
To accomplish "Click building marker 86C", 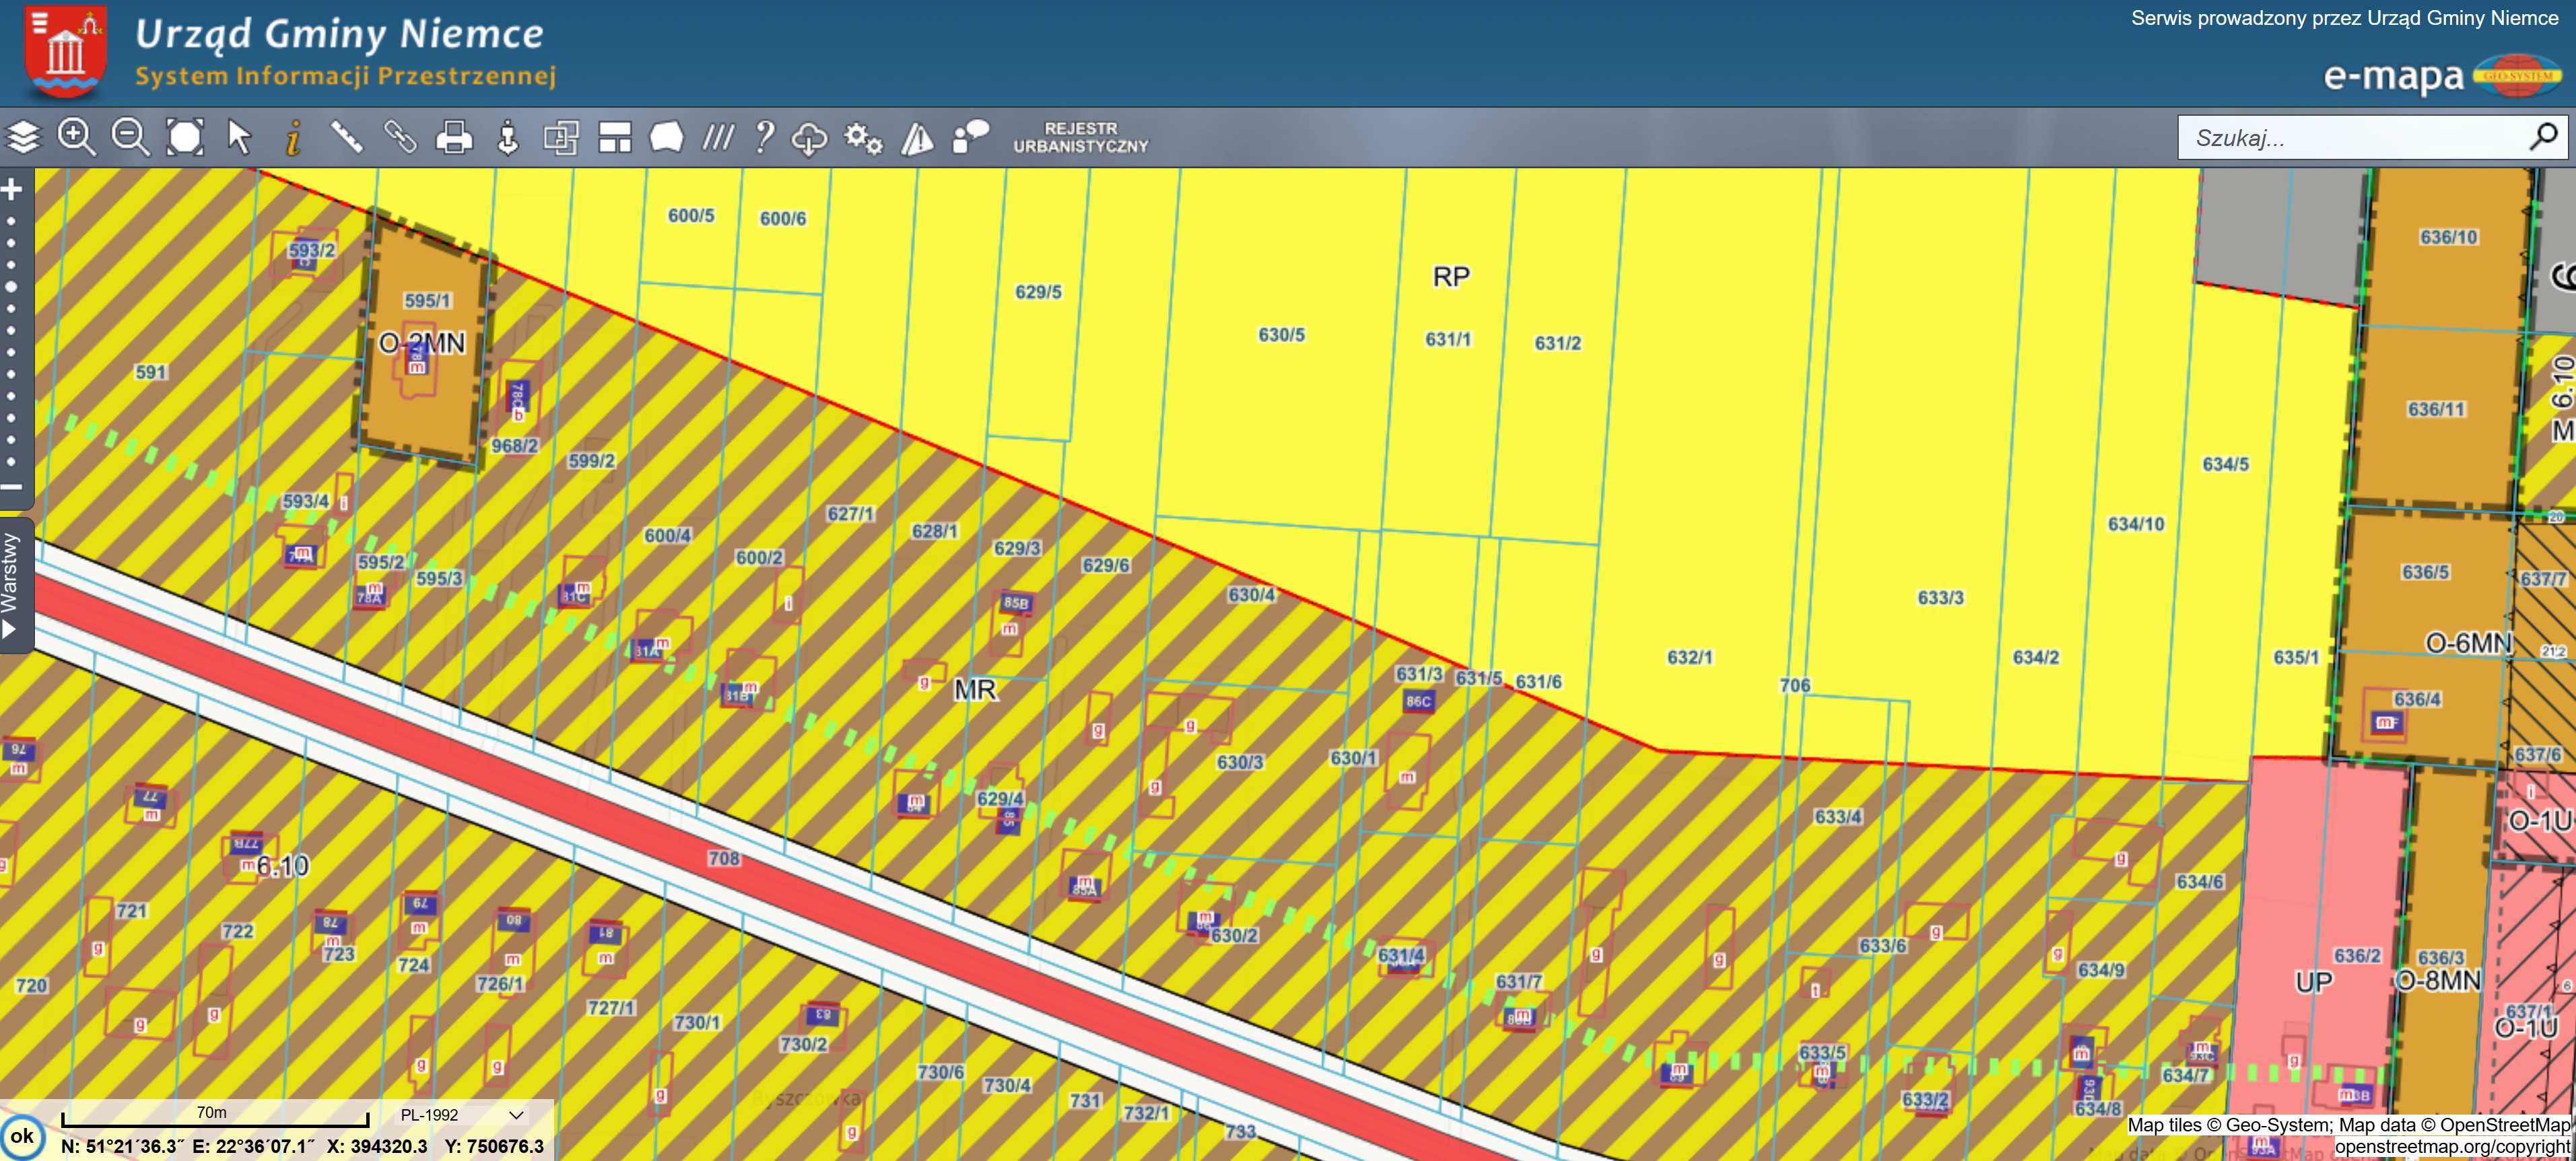I will click(x=1418, y=702).
